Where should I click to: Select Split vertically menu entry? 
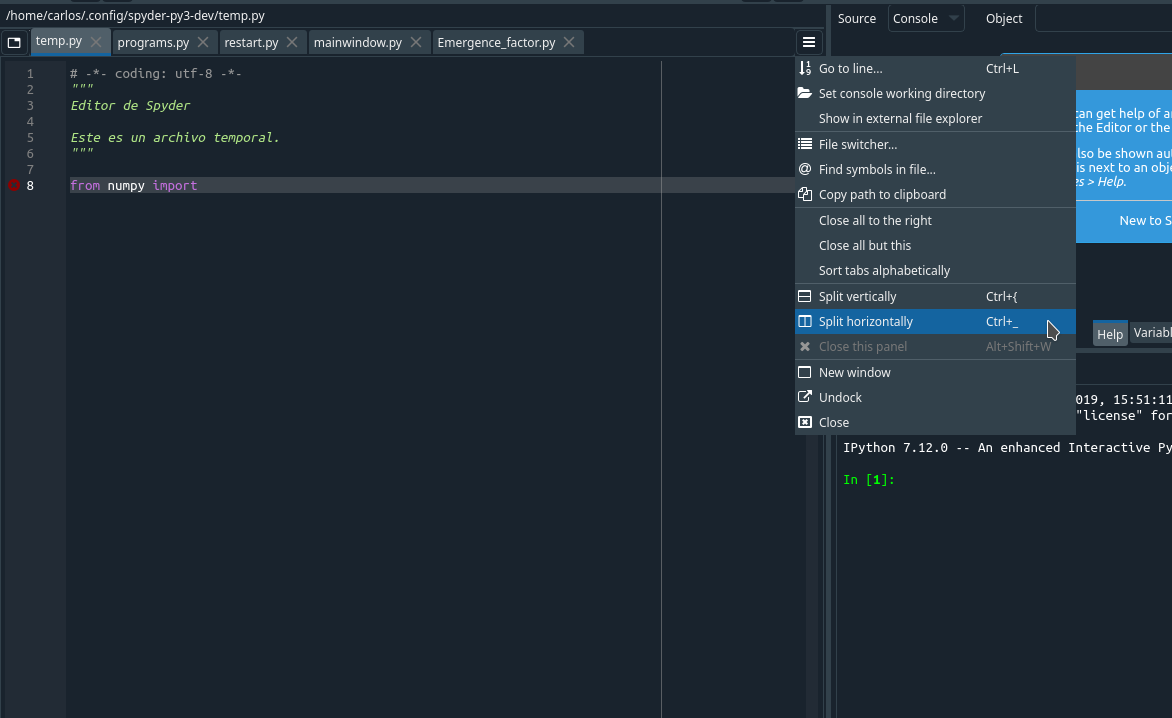[x=935, y=297]
